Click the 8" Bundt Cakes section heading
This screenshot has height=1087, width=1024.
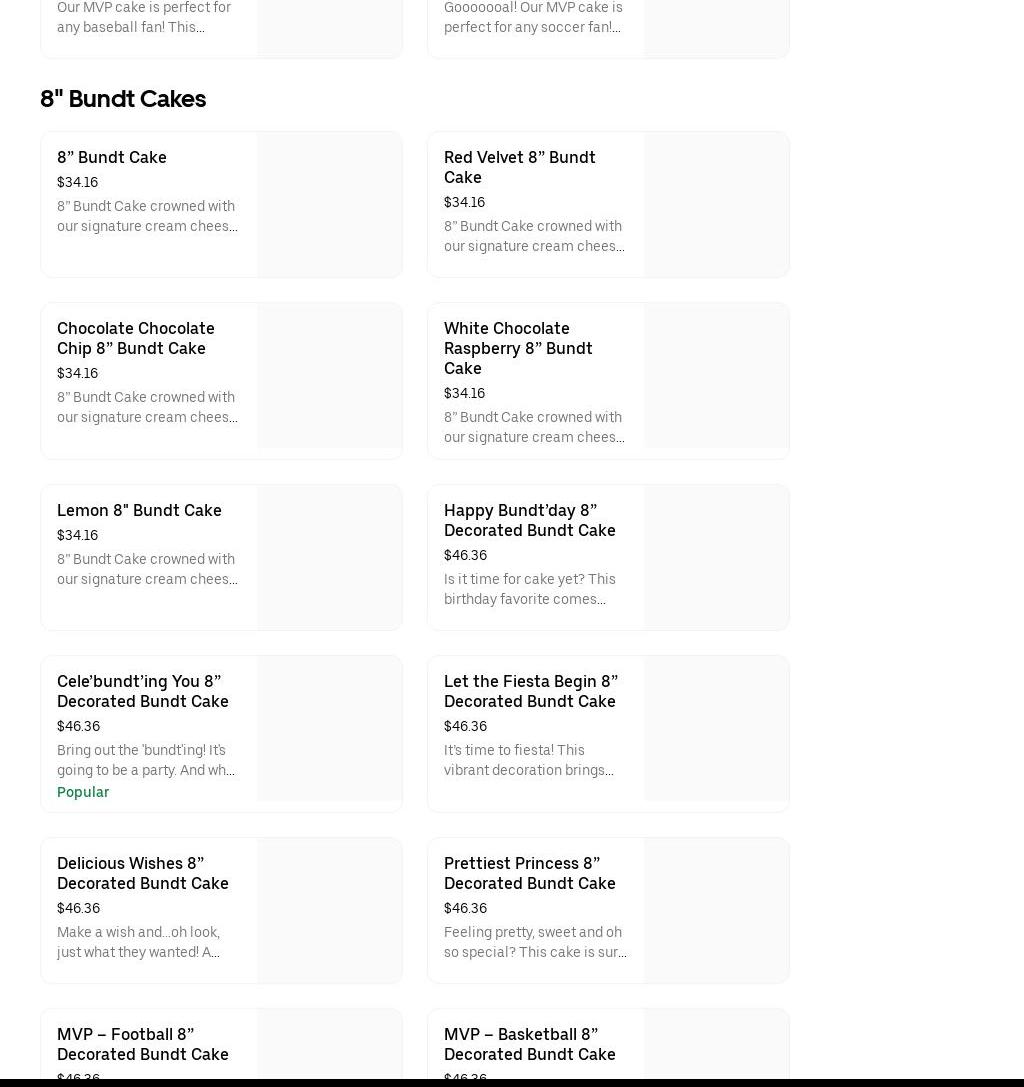[123, 99]
